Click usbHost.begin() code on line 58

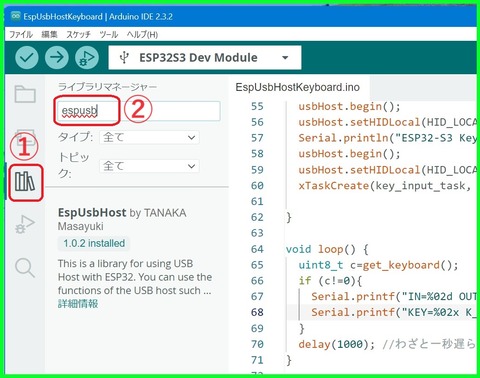coord(349,154)
